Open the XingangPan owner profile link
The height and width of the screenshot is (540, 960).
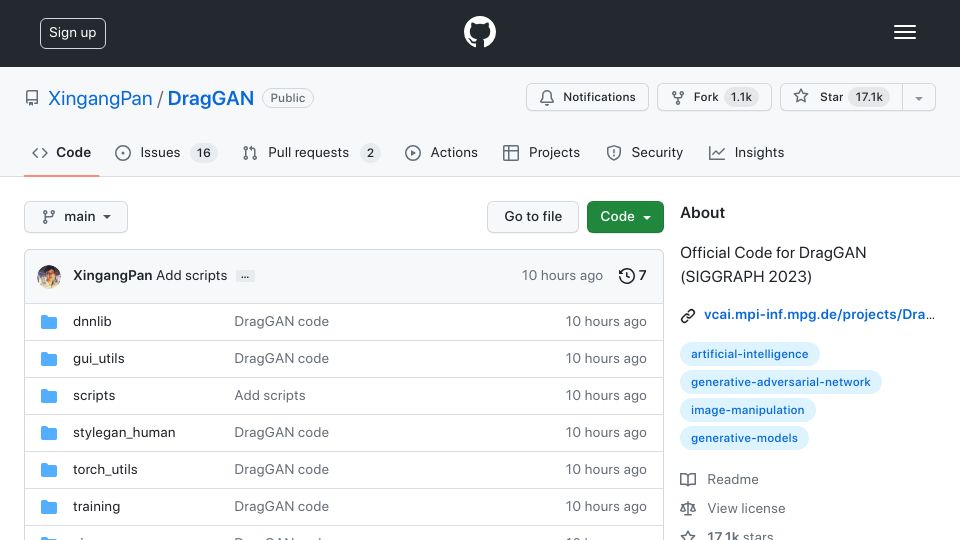[100, 98]
